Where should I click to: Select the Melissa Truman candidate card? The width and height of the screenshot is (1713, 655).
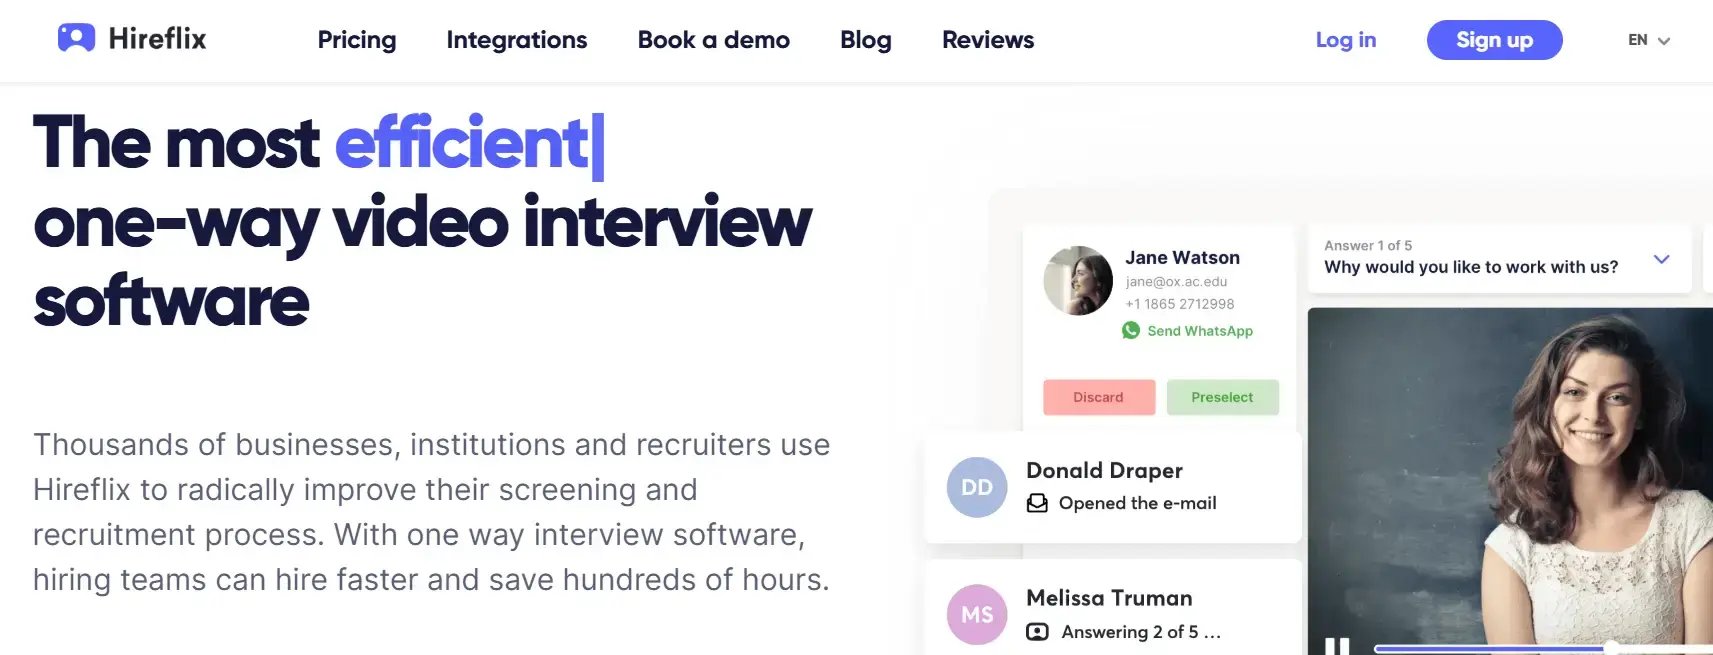(1113, 607)
